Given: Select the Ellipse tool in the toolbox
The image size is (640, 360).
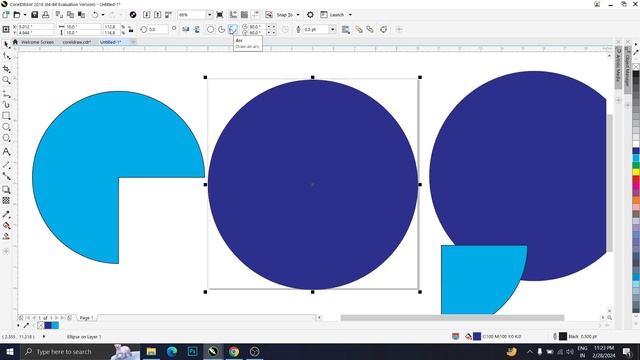Looking at the screenshot, I should pos(6,127).
